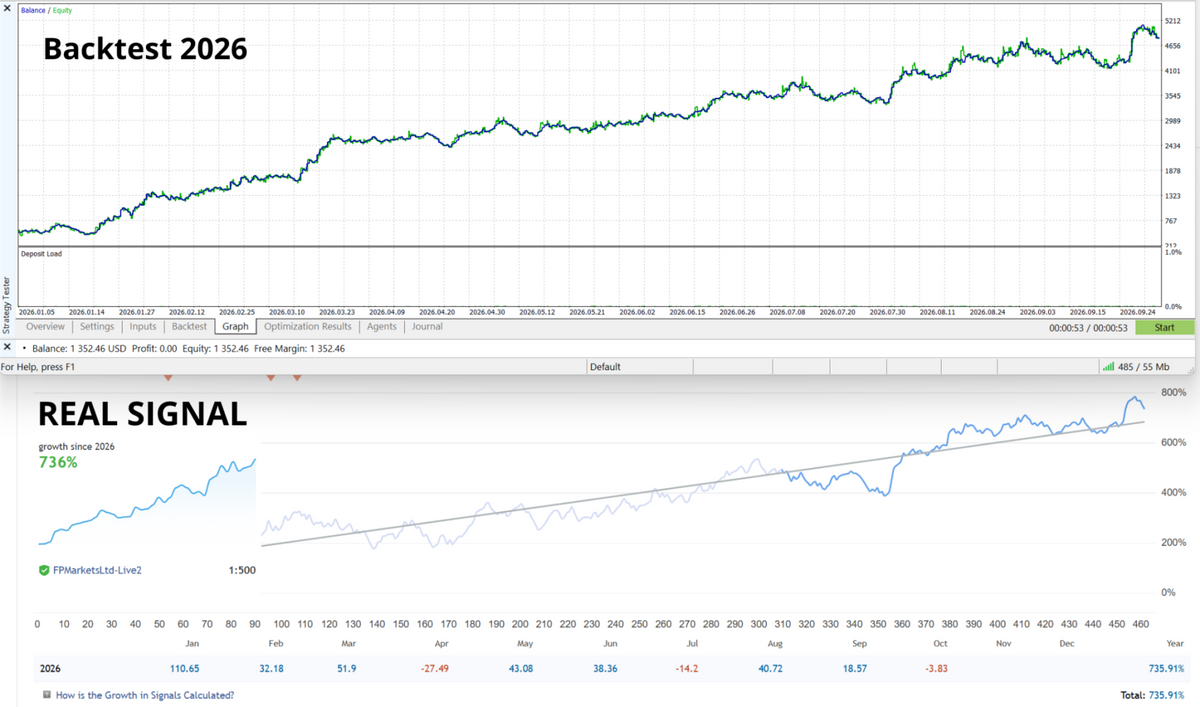Click the "736%" growth figure
This screenshot has width=1200, height=707.
pyautogui.click(x=56, y=462)
